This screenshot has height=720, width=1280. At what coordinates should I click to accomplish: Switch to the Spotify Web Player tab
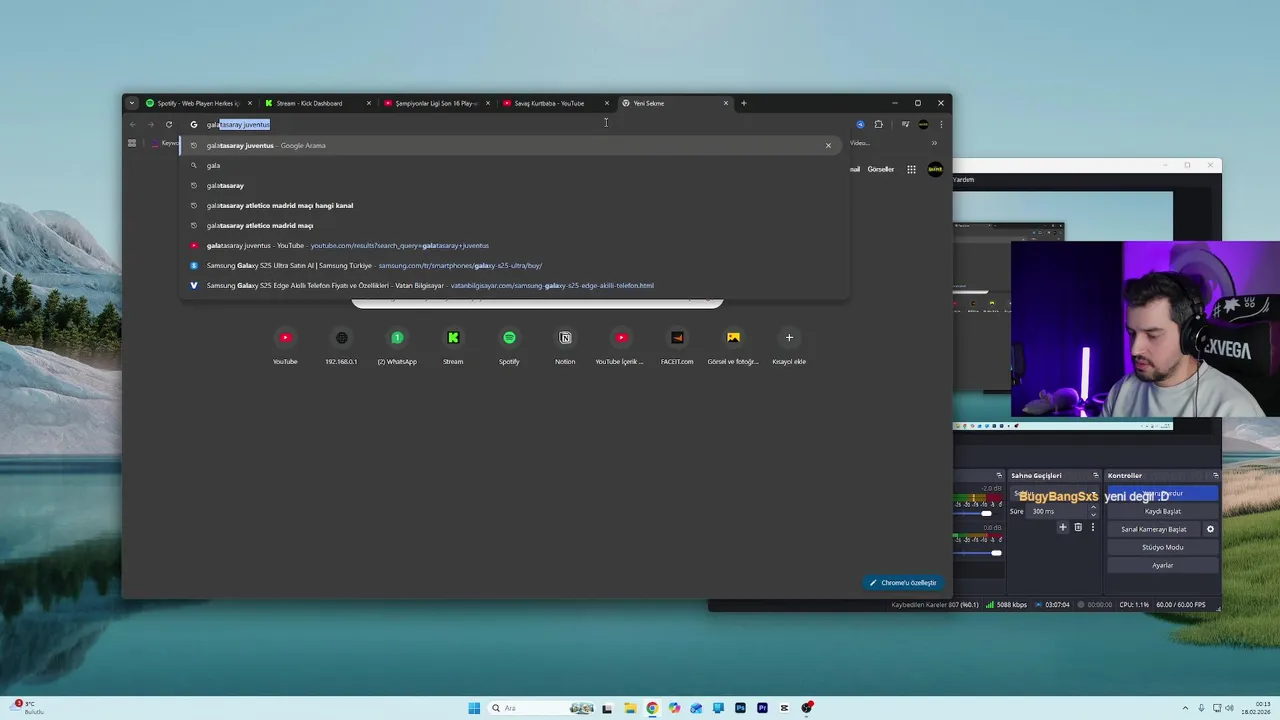pos(198,103)
